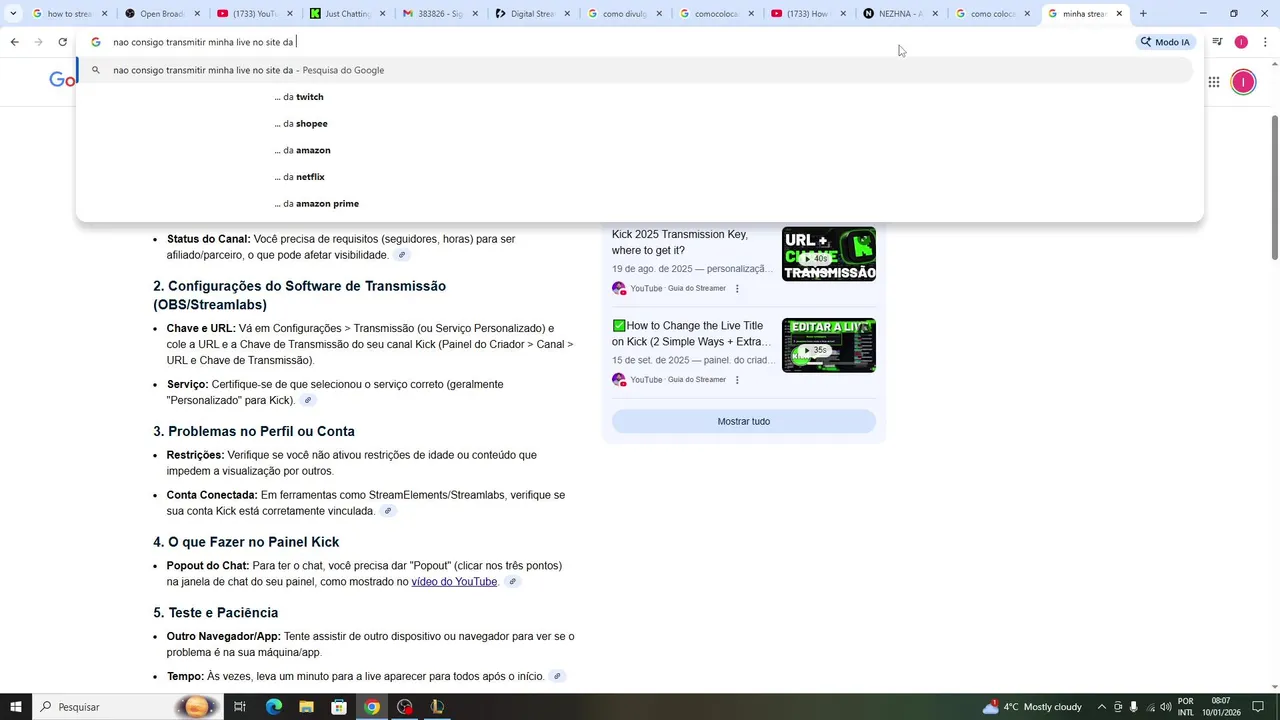Viewport: 1280px width, 720px height.
Task: Open the volume icon in system tray
Action: [1166, 707]
